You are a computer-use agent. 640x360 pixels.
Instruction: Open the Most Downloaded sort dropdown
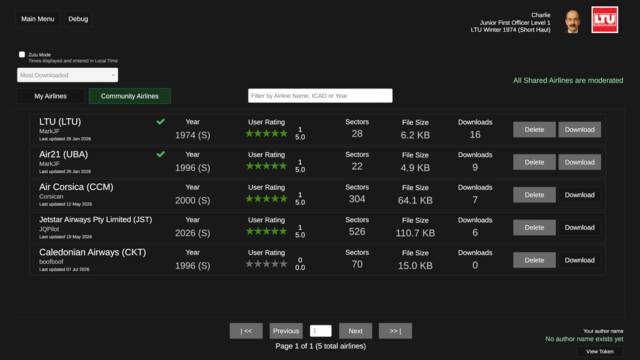click(67, 75)
